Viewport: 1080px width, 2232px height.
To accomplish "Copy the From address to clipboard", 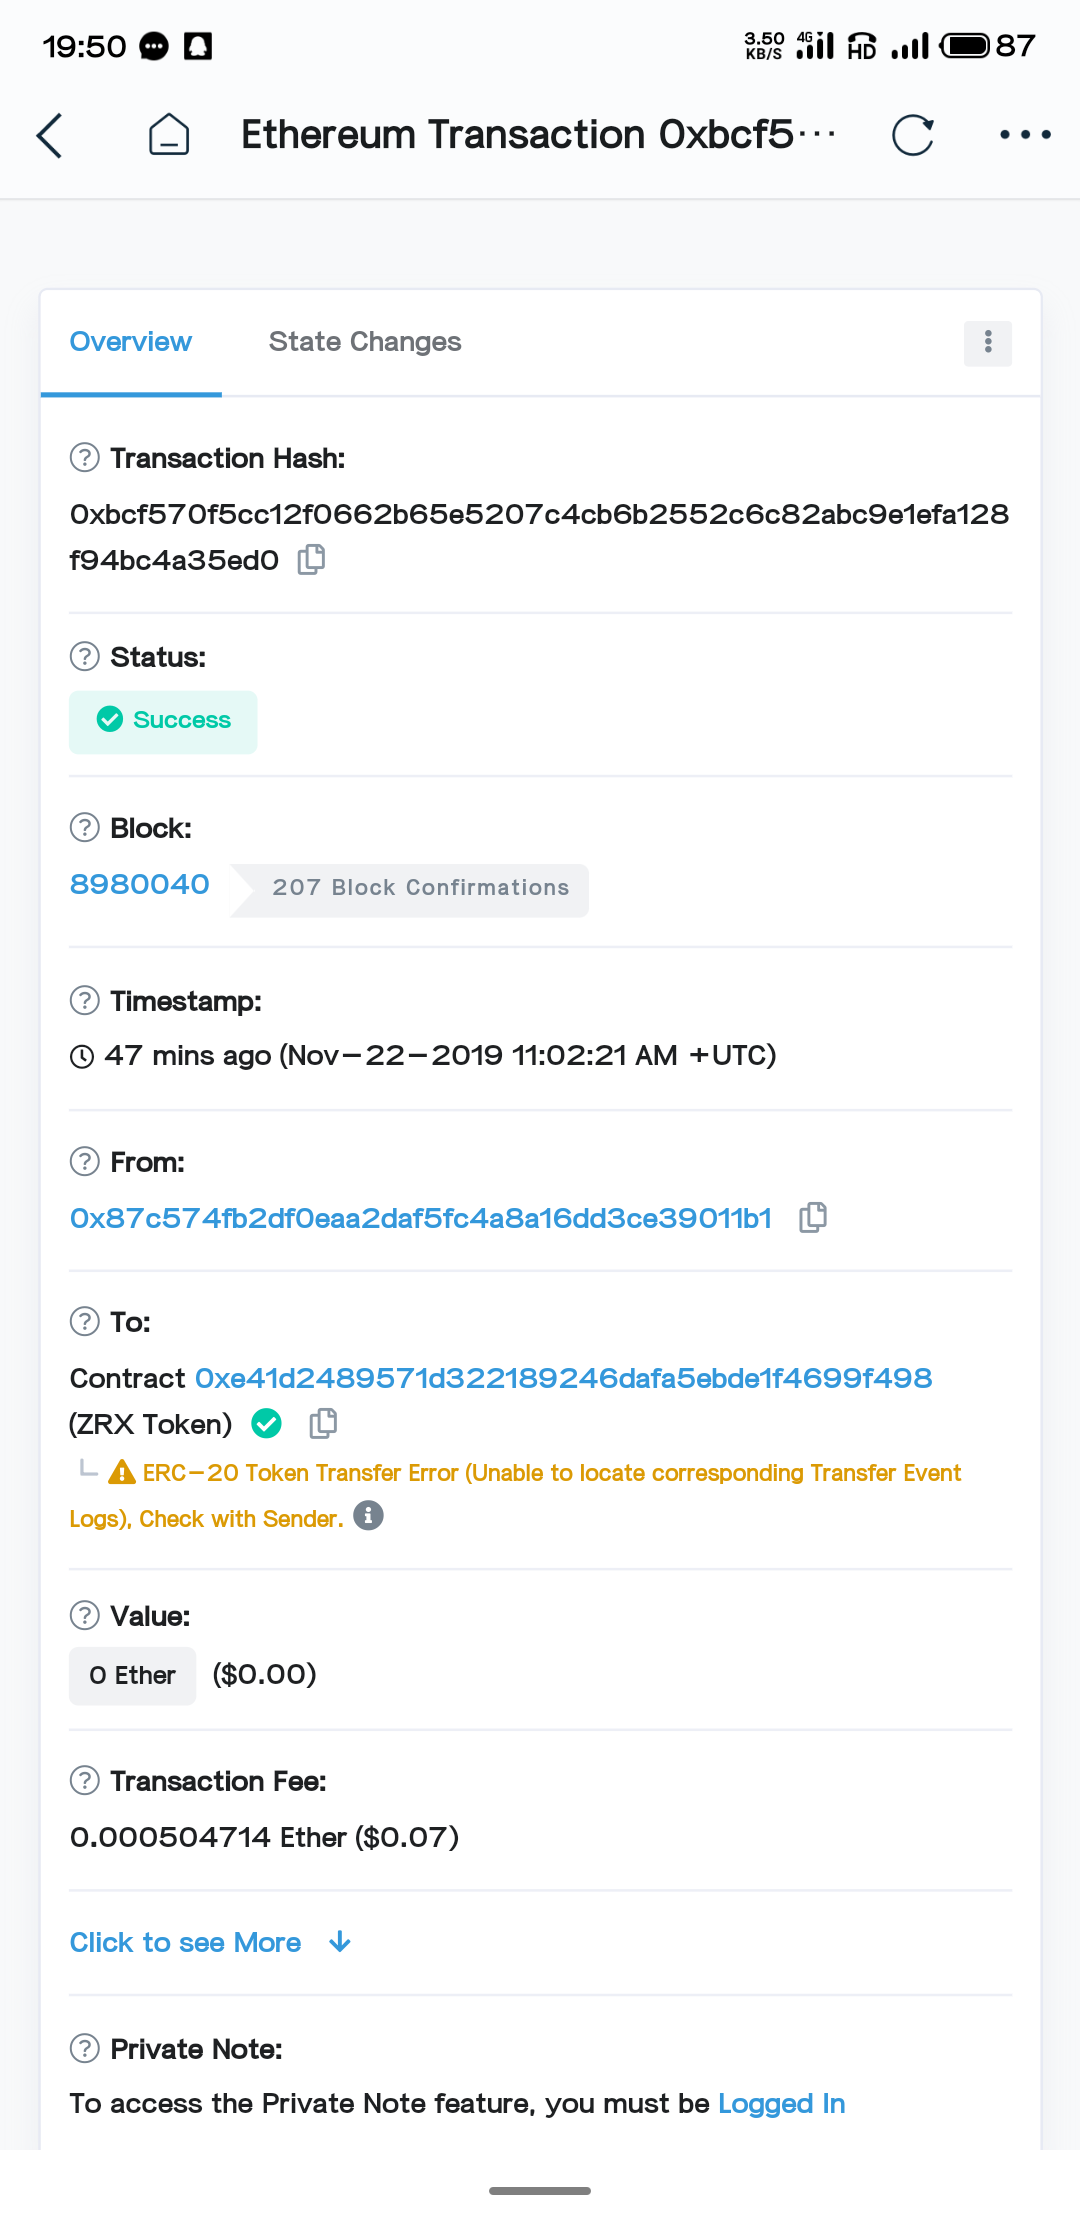I will click(813, 1217).
